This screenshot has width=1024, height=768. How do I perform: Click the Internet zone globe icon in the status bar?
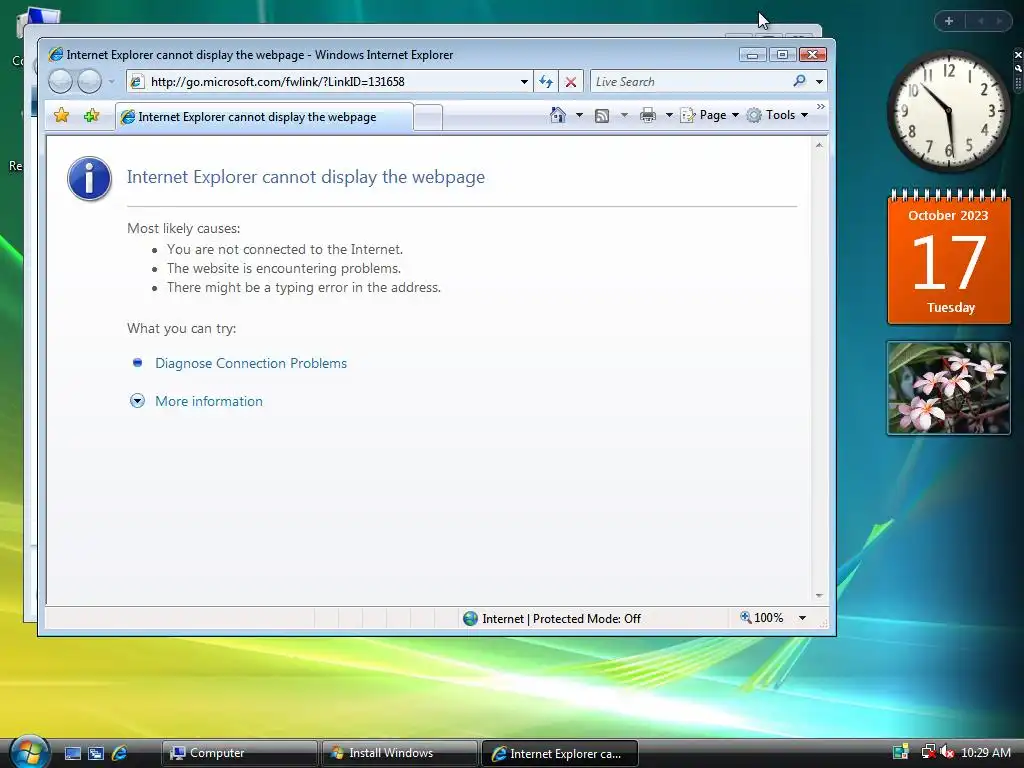click(470, 618)
